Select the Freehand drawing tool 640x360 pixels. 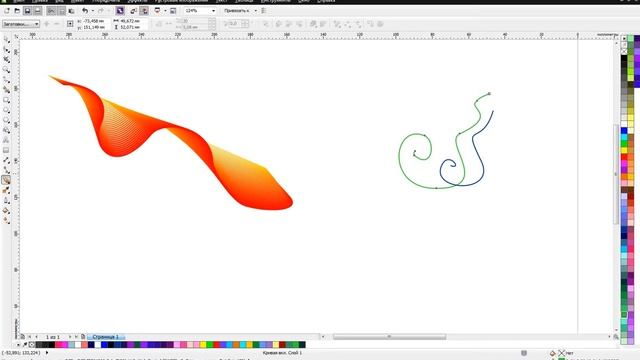click(x=6, y=80)
